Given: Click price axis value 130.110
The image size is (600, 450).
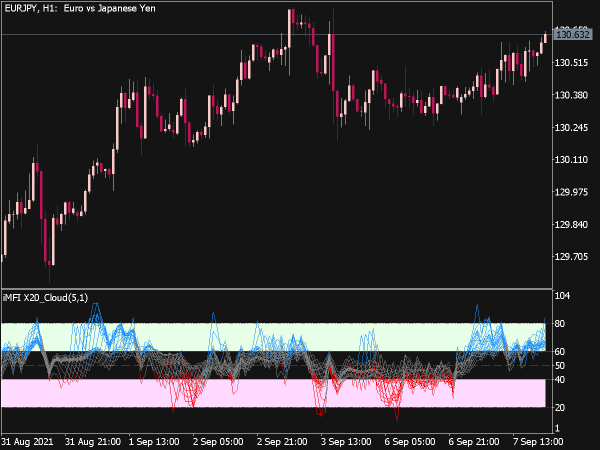Looking at the screenshot, I should click(571, 160).
